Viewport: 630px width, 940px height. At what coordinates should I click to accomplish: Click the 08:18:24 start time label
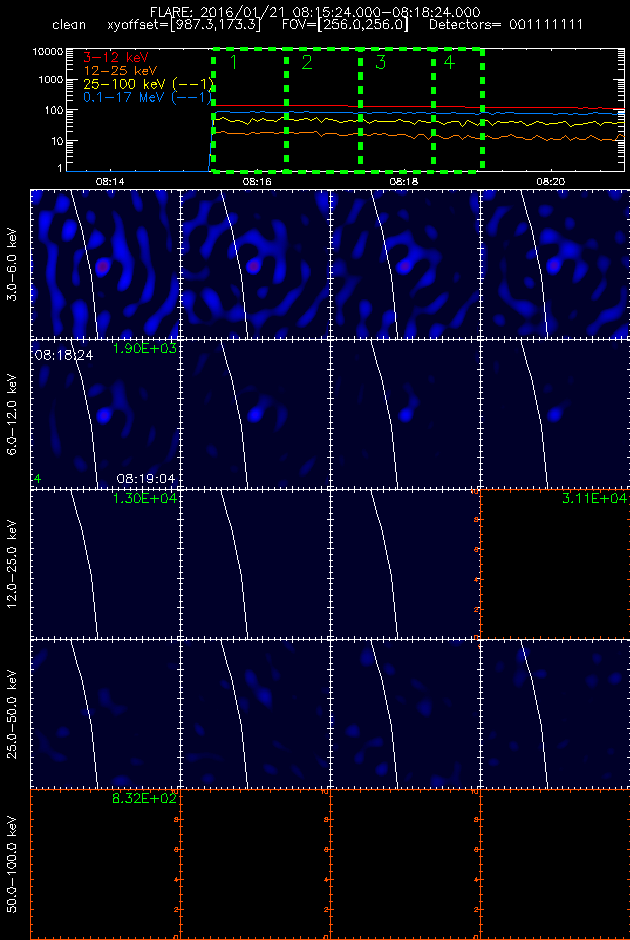[x=64, y=355]
